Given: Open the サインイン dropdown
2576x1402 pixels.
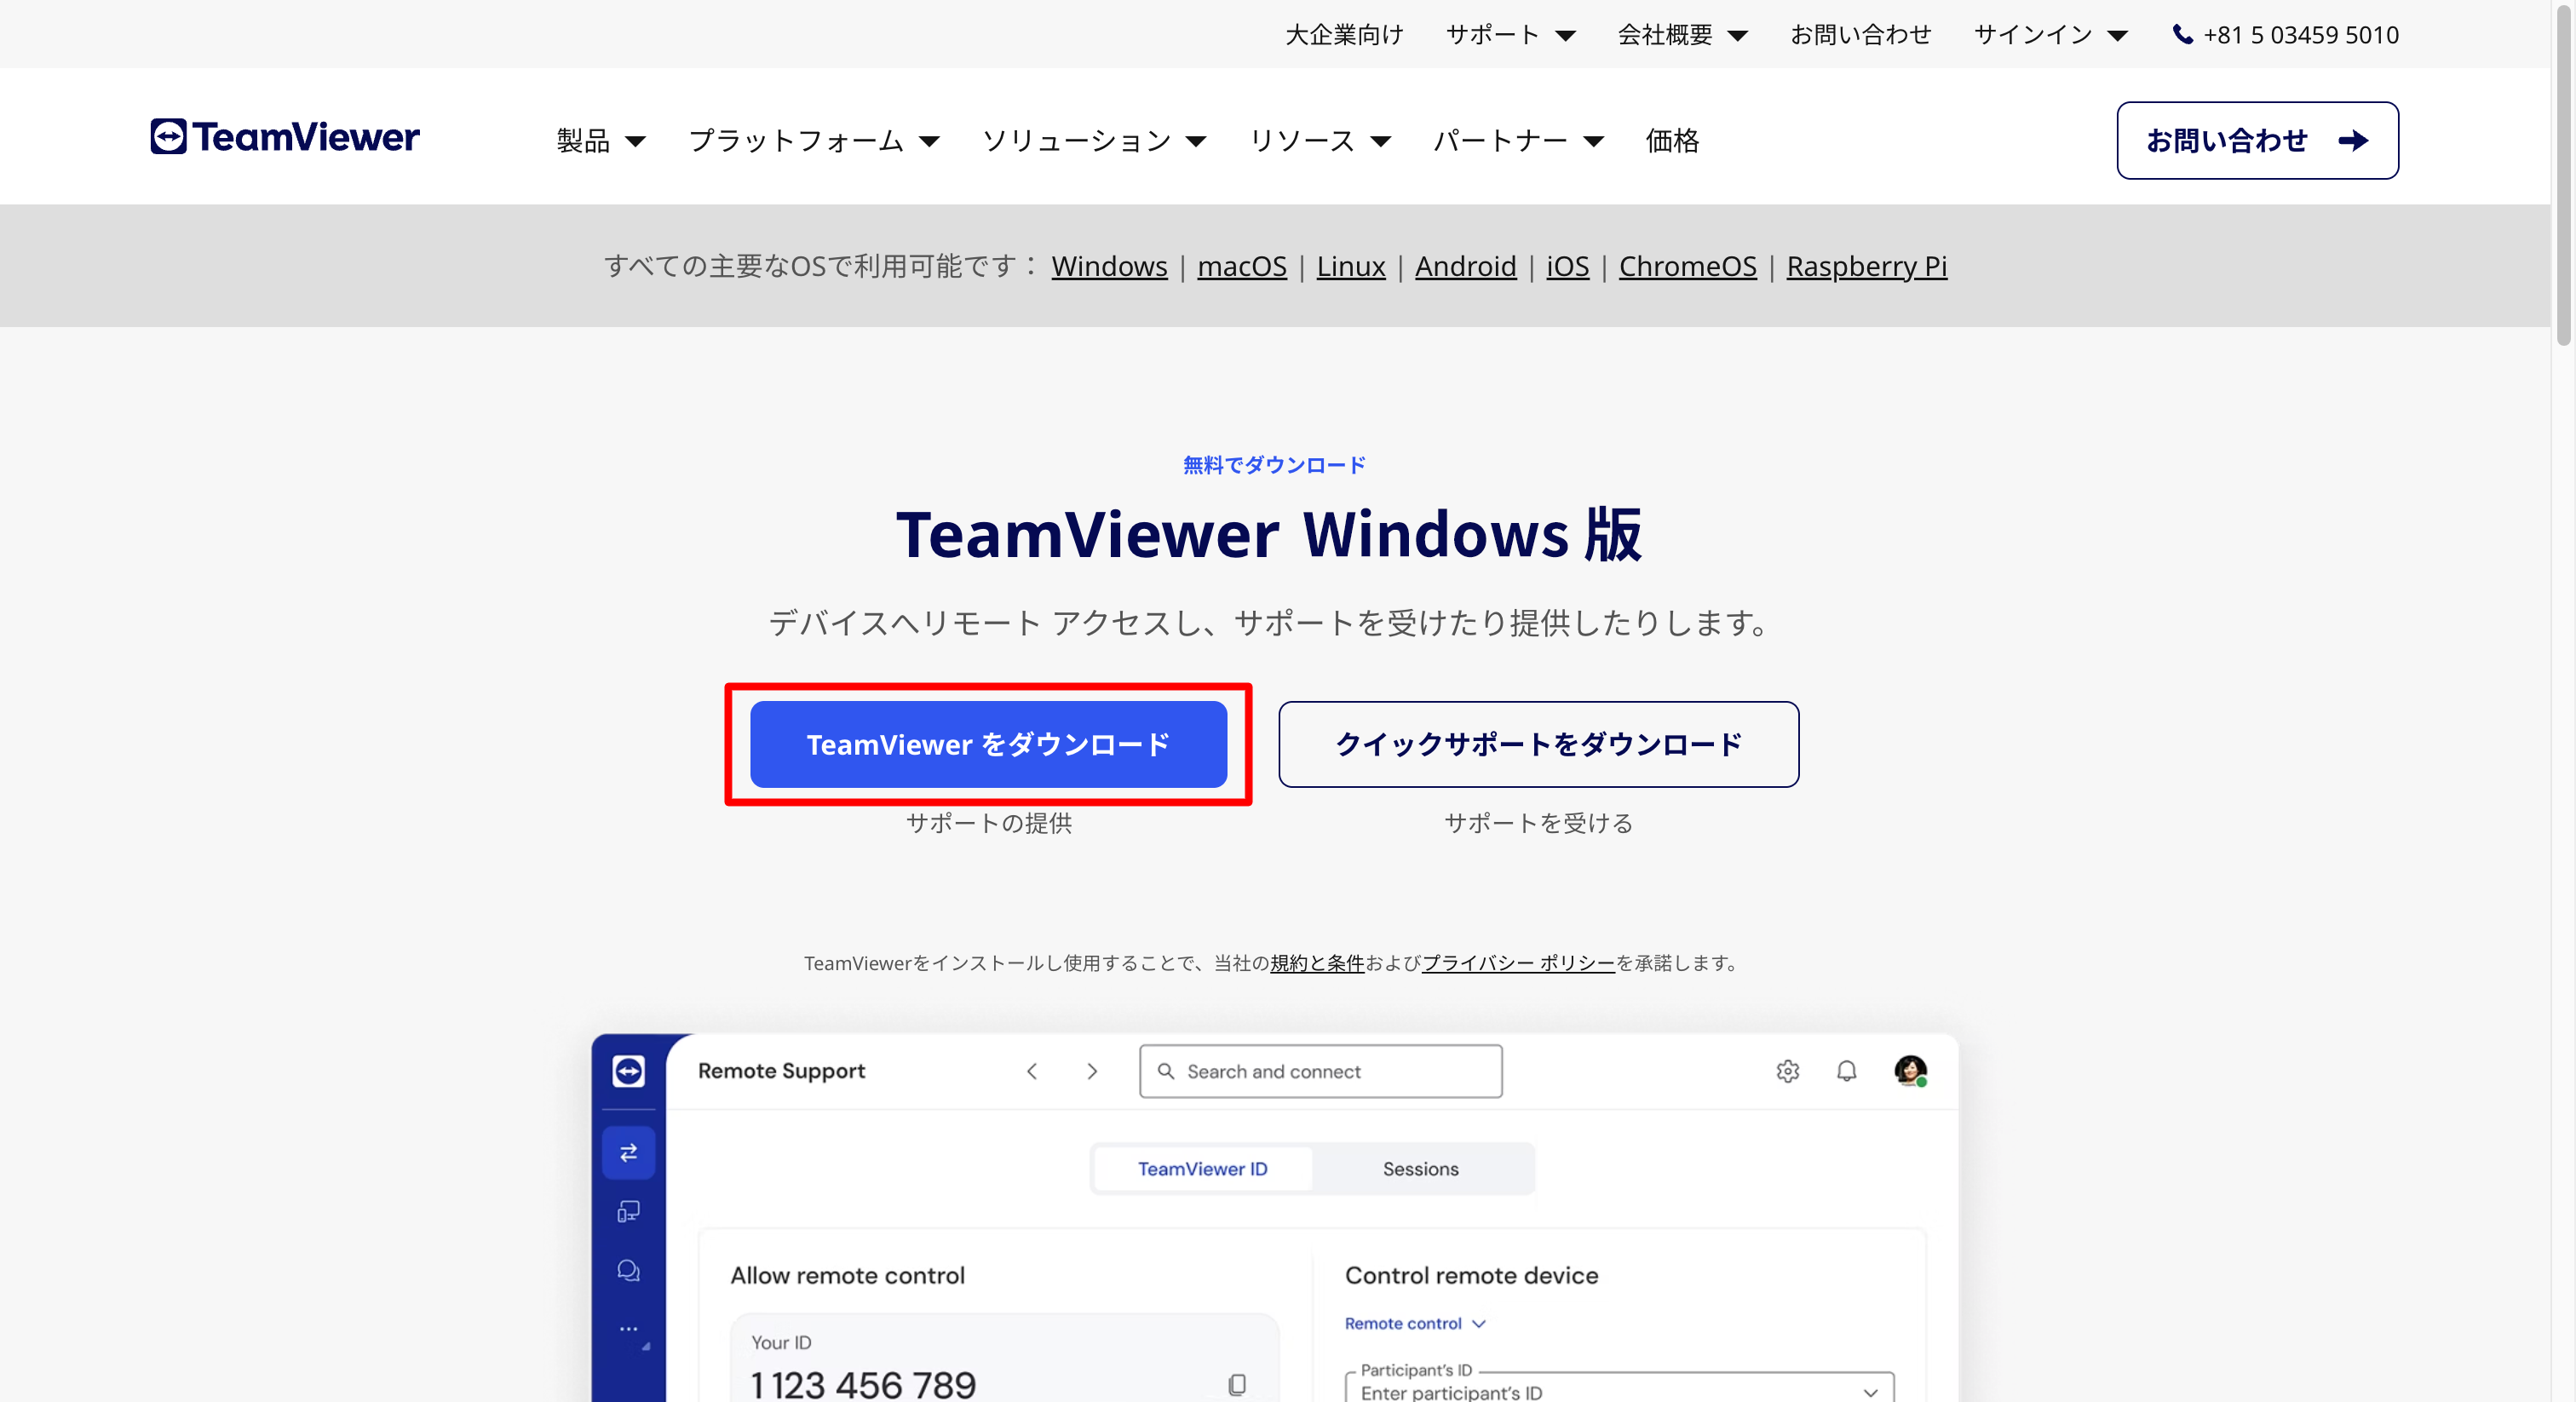Looking at the screenshot, I should pos(2050,35).
